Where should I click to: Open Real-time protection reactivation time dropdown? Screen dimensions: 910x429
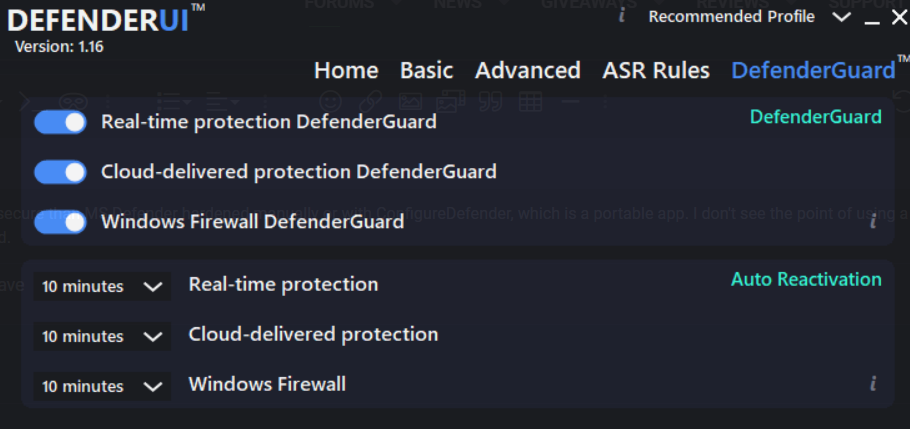pyautogui.click(x=101, y=286)
